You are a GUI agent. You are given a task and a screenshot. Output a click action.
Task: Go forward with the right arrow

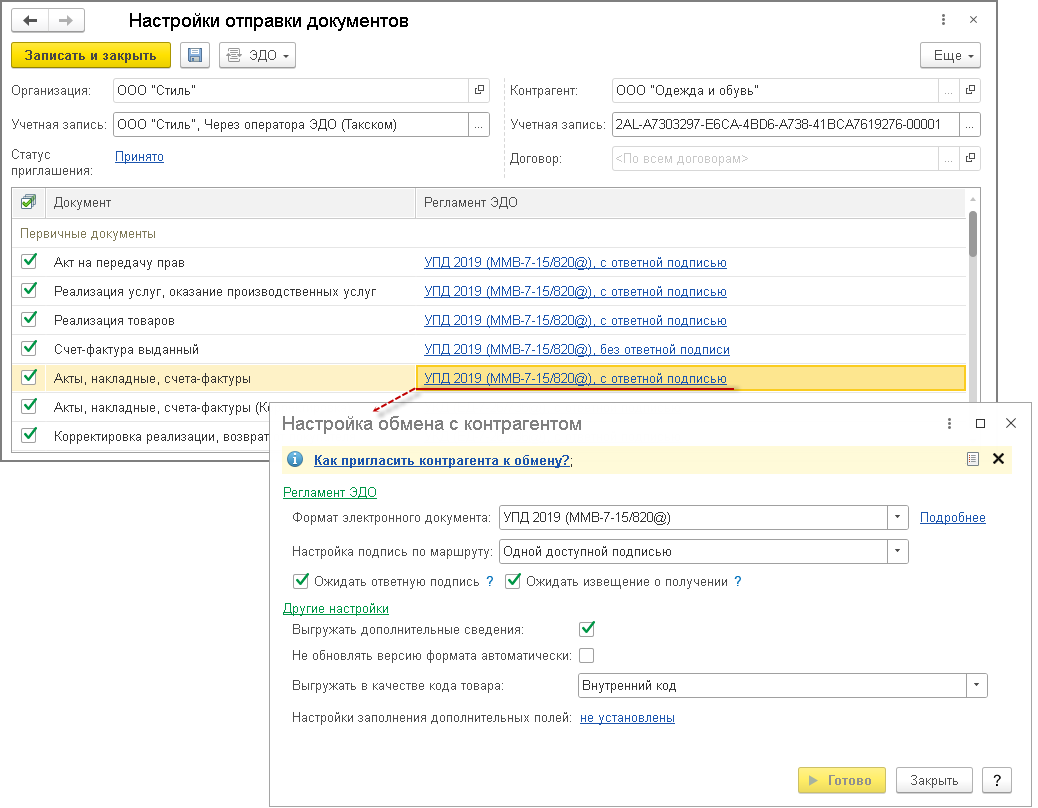coord(66,20)
